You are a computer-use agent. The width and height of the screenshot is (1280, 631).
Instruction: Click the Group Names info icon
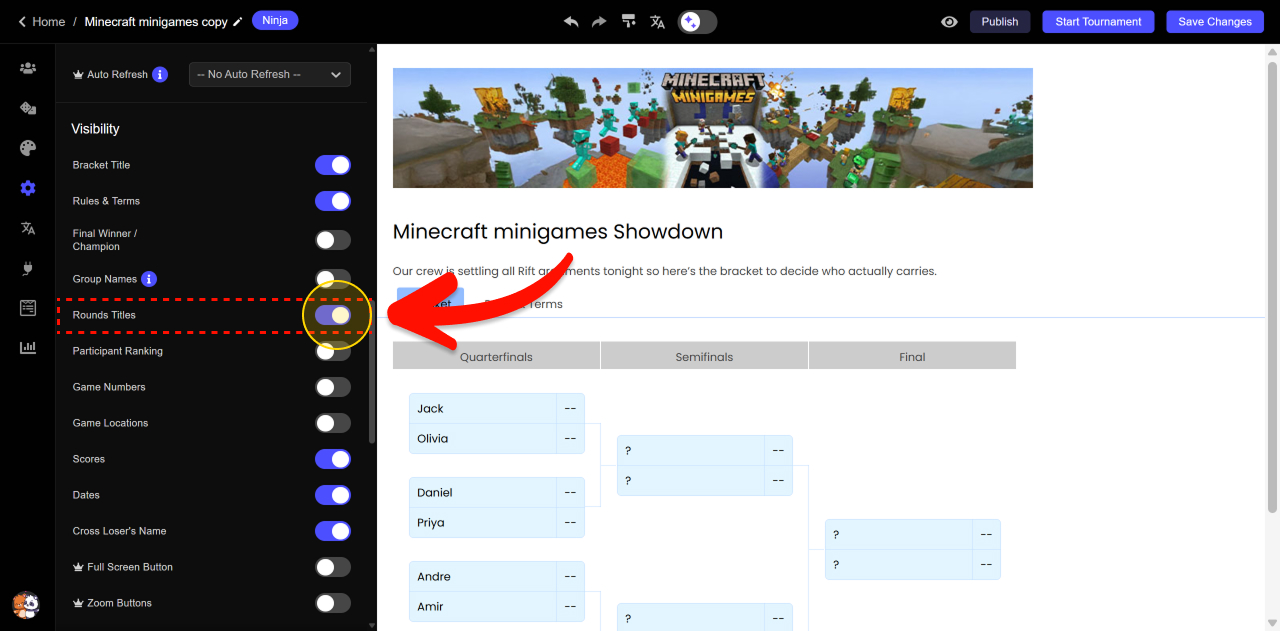149,279
